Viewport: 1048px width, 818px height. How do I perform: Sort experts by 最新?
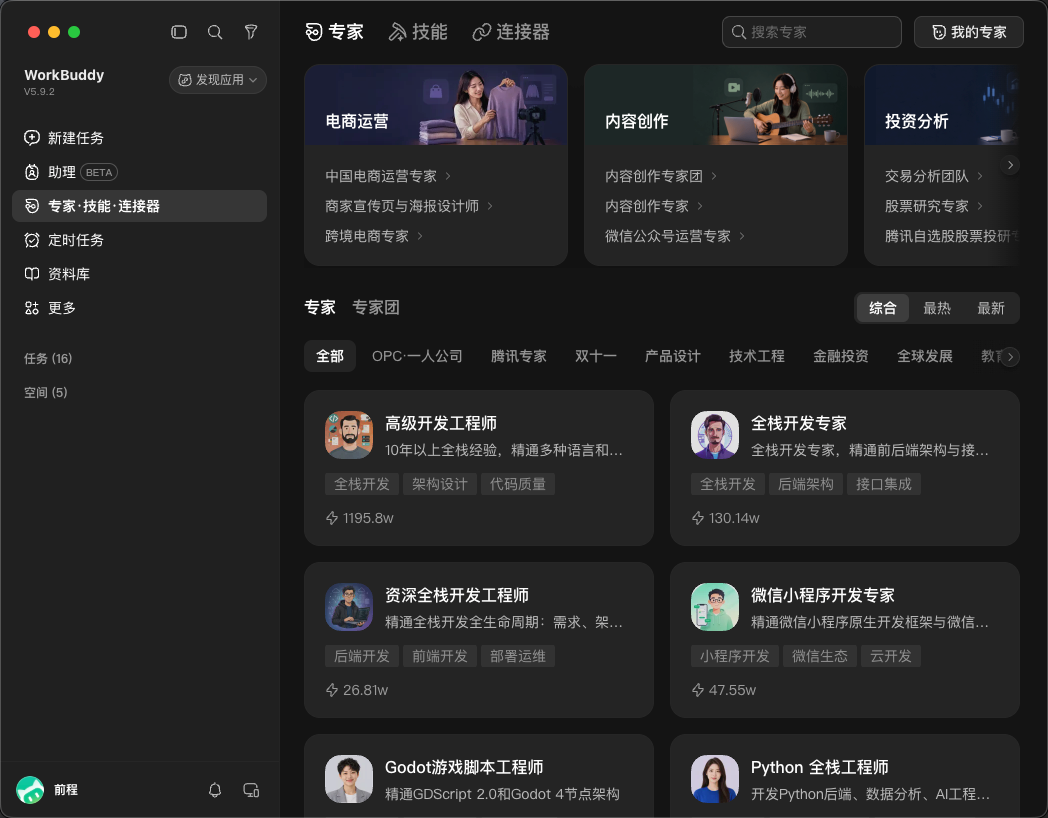[991, 308]
